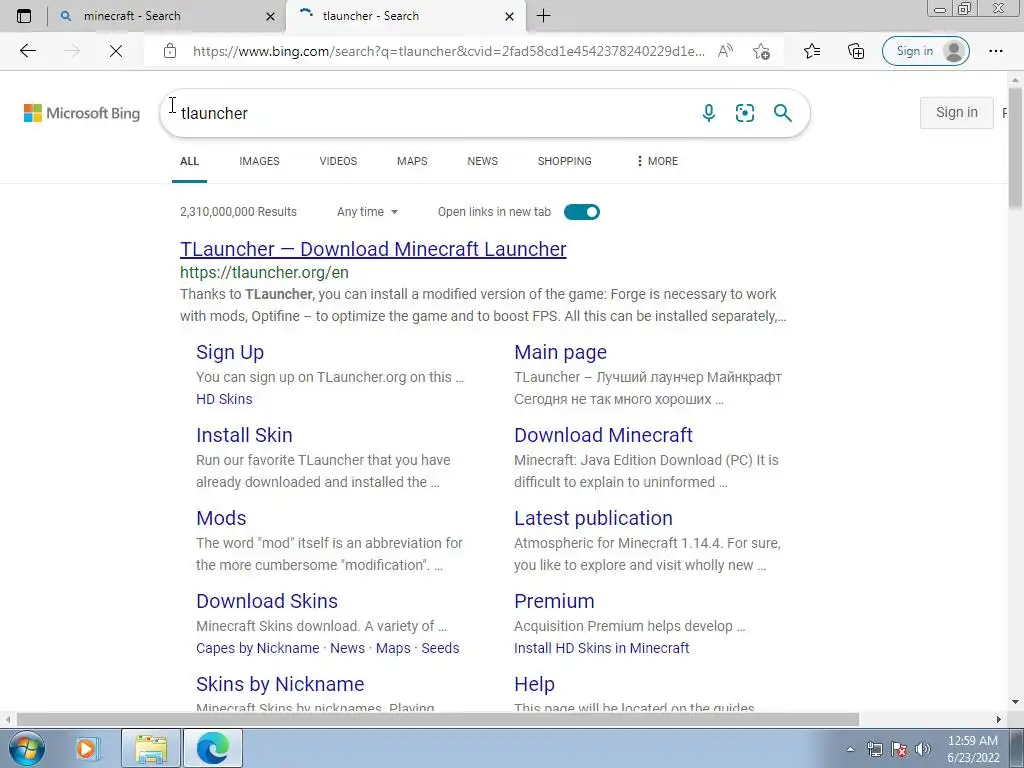Viewport: 1024px width, 768px height.
Task: Open the Seeds link
Action: point(440,648)
